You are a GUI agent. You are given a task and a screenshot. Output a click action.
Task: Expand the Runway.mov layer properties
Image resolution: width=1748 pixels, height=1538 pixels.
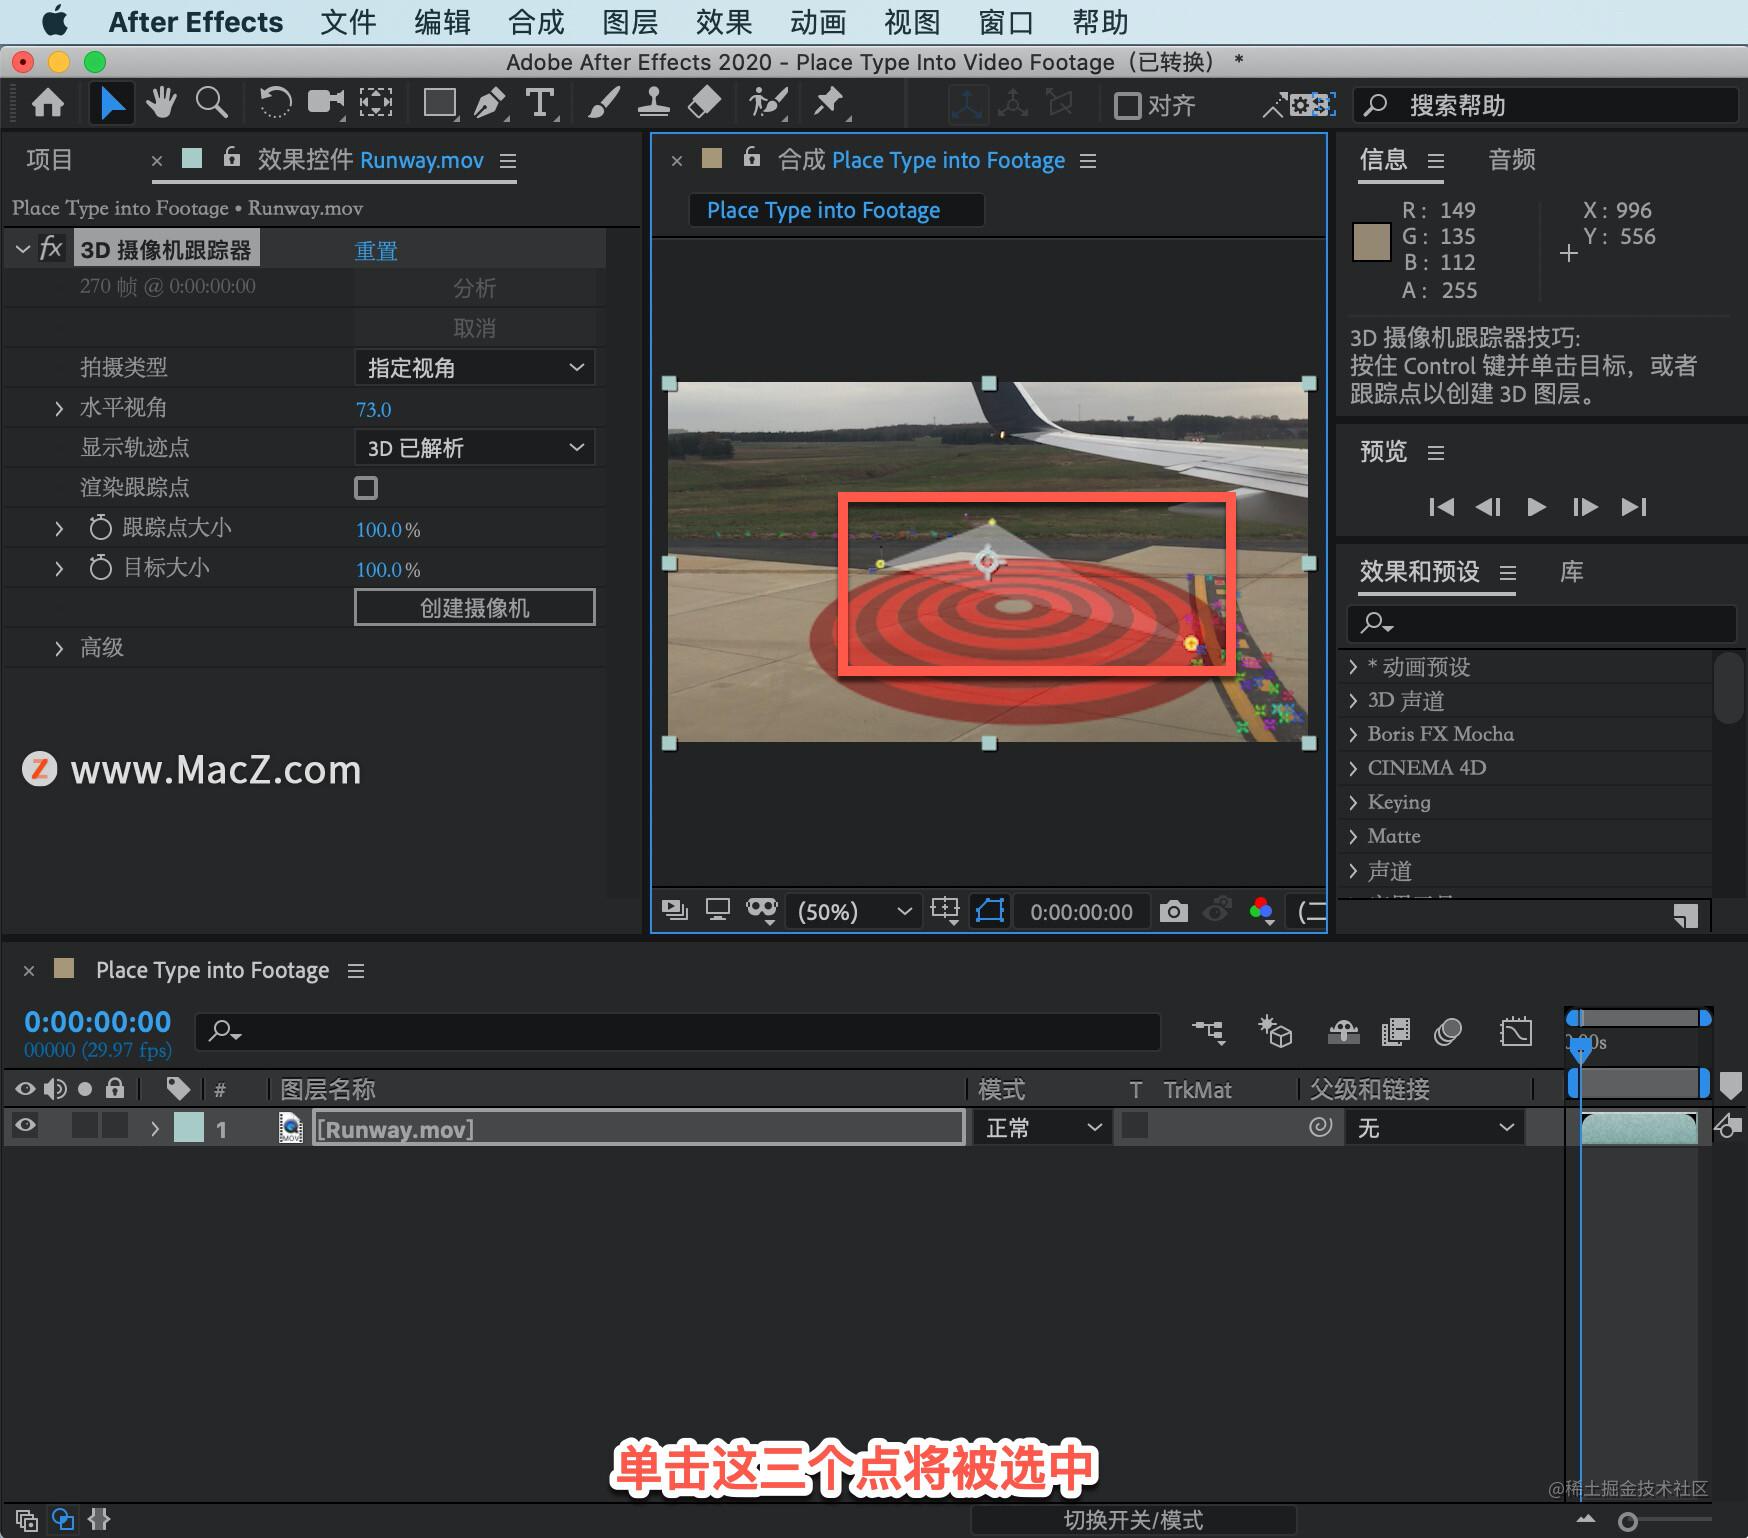pos(155,1128)
